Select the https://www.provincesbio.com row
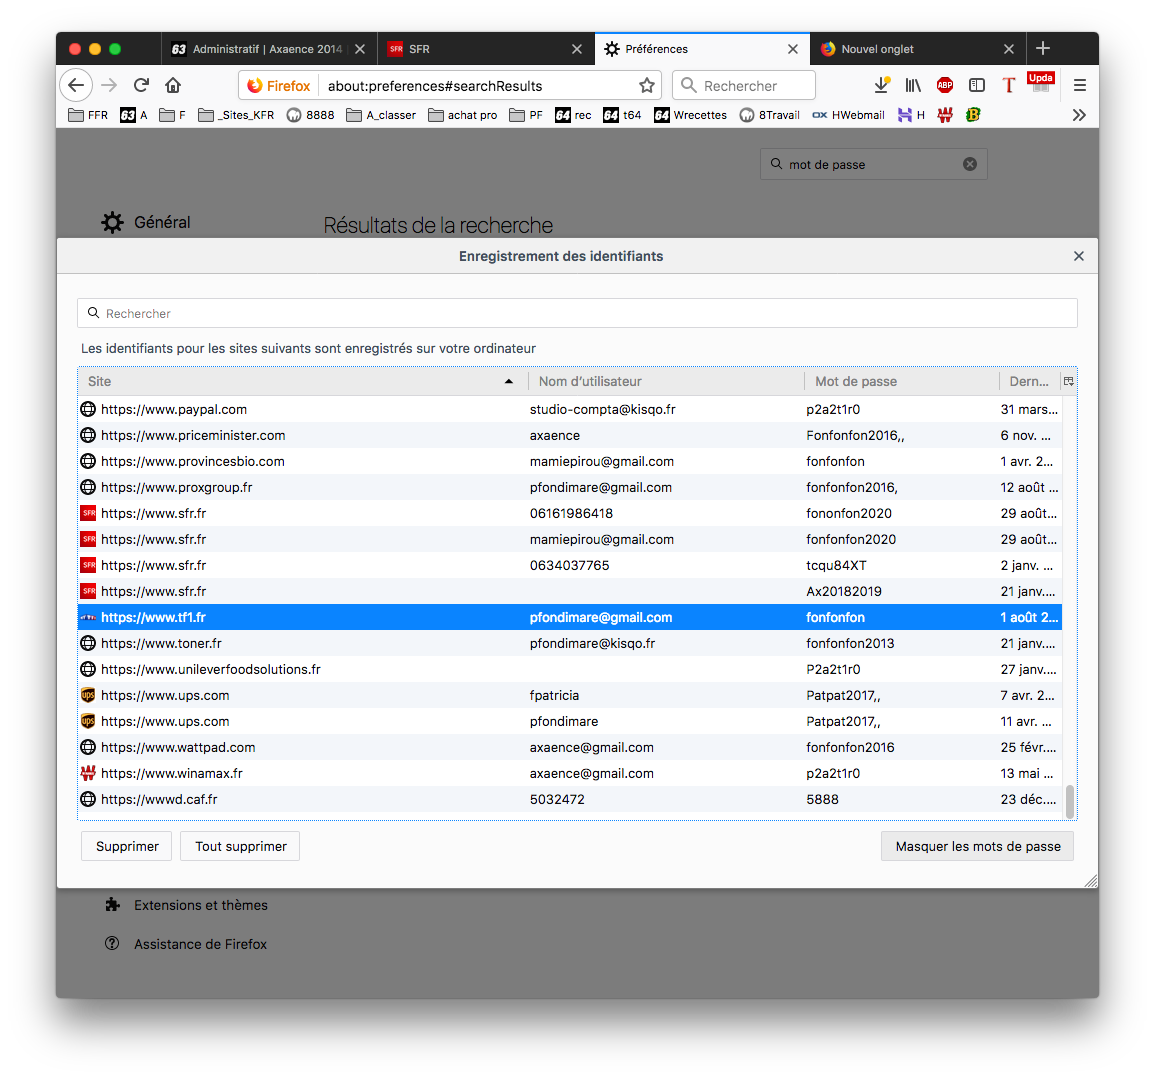 click(x=569, y=461)
